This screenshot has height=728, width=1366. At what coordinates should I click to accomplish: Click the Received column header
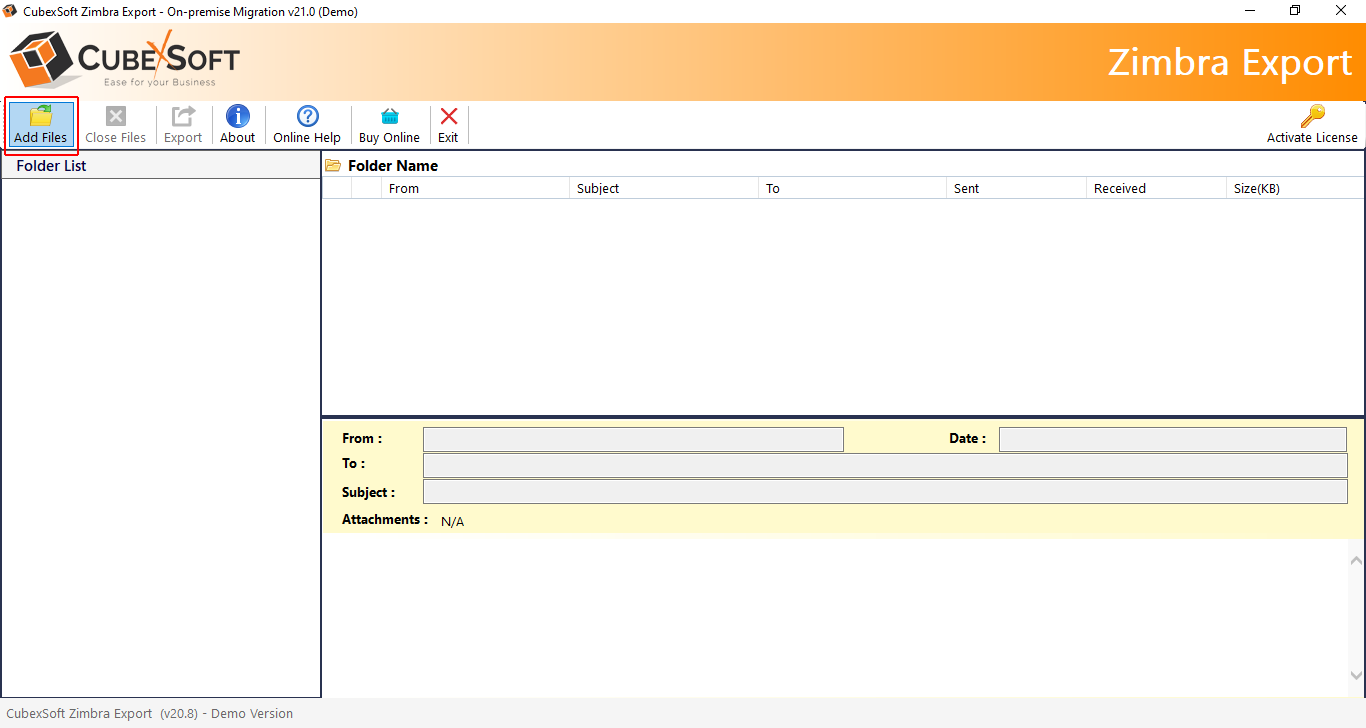click(x=1118, y=188)
